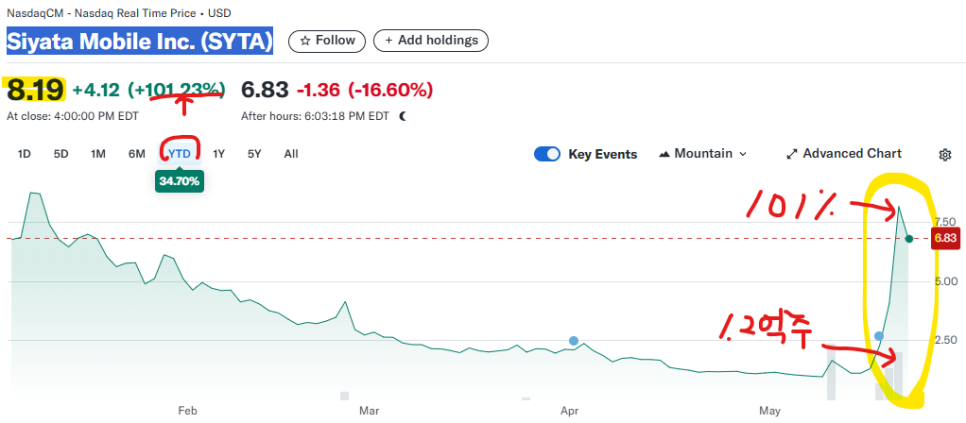Select the 5Y time range
The image size is (966, 423).
pyautogui.click(x=254, y=154)
